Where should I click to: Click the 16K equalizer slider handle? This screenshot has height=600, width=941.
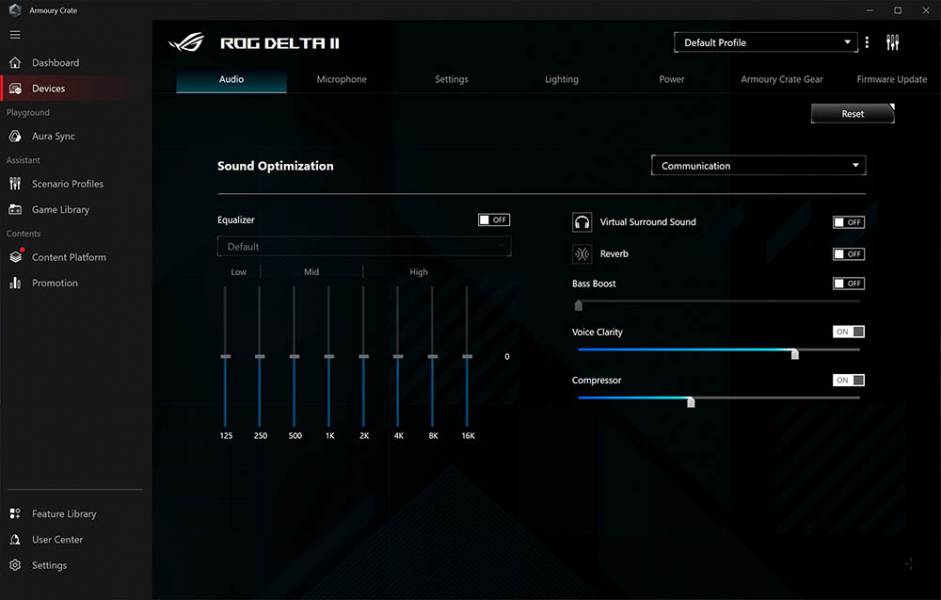467,356
